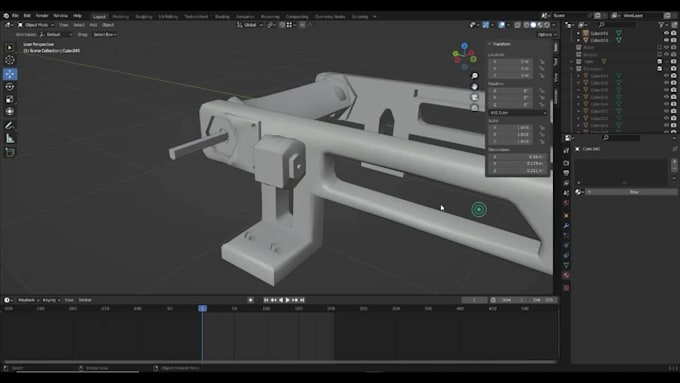Open the XYZ Euler rotation mode dropdown

pyautogui.click(x=518, y=113)
